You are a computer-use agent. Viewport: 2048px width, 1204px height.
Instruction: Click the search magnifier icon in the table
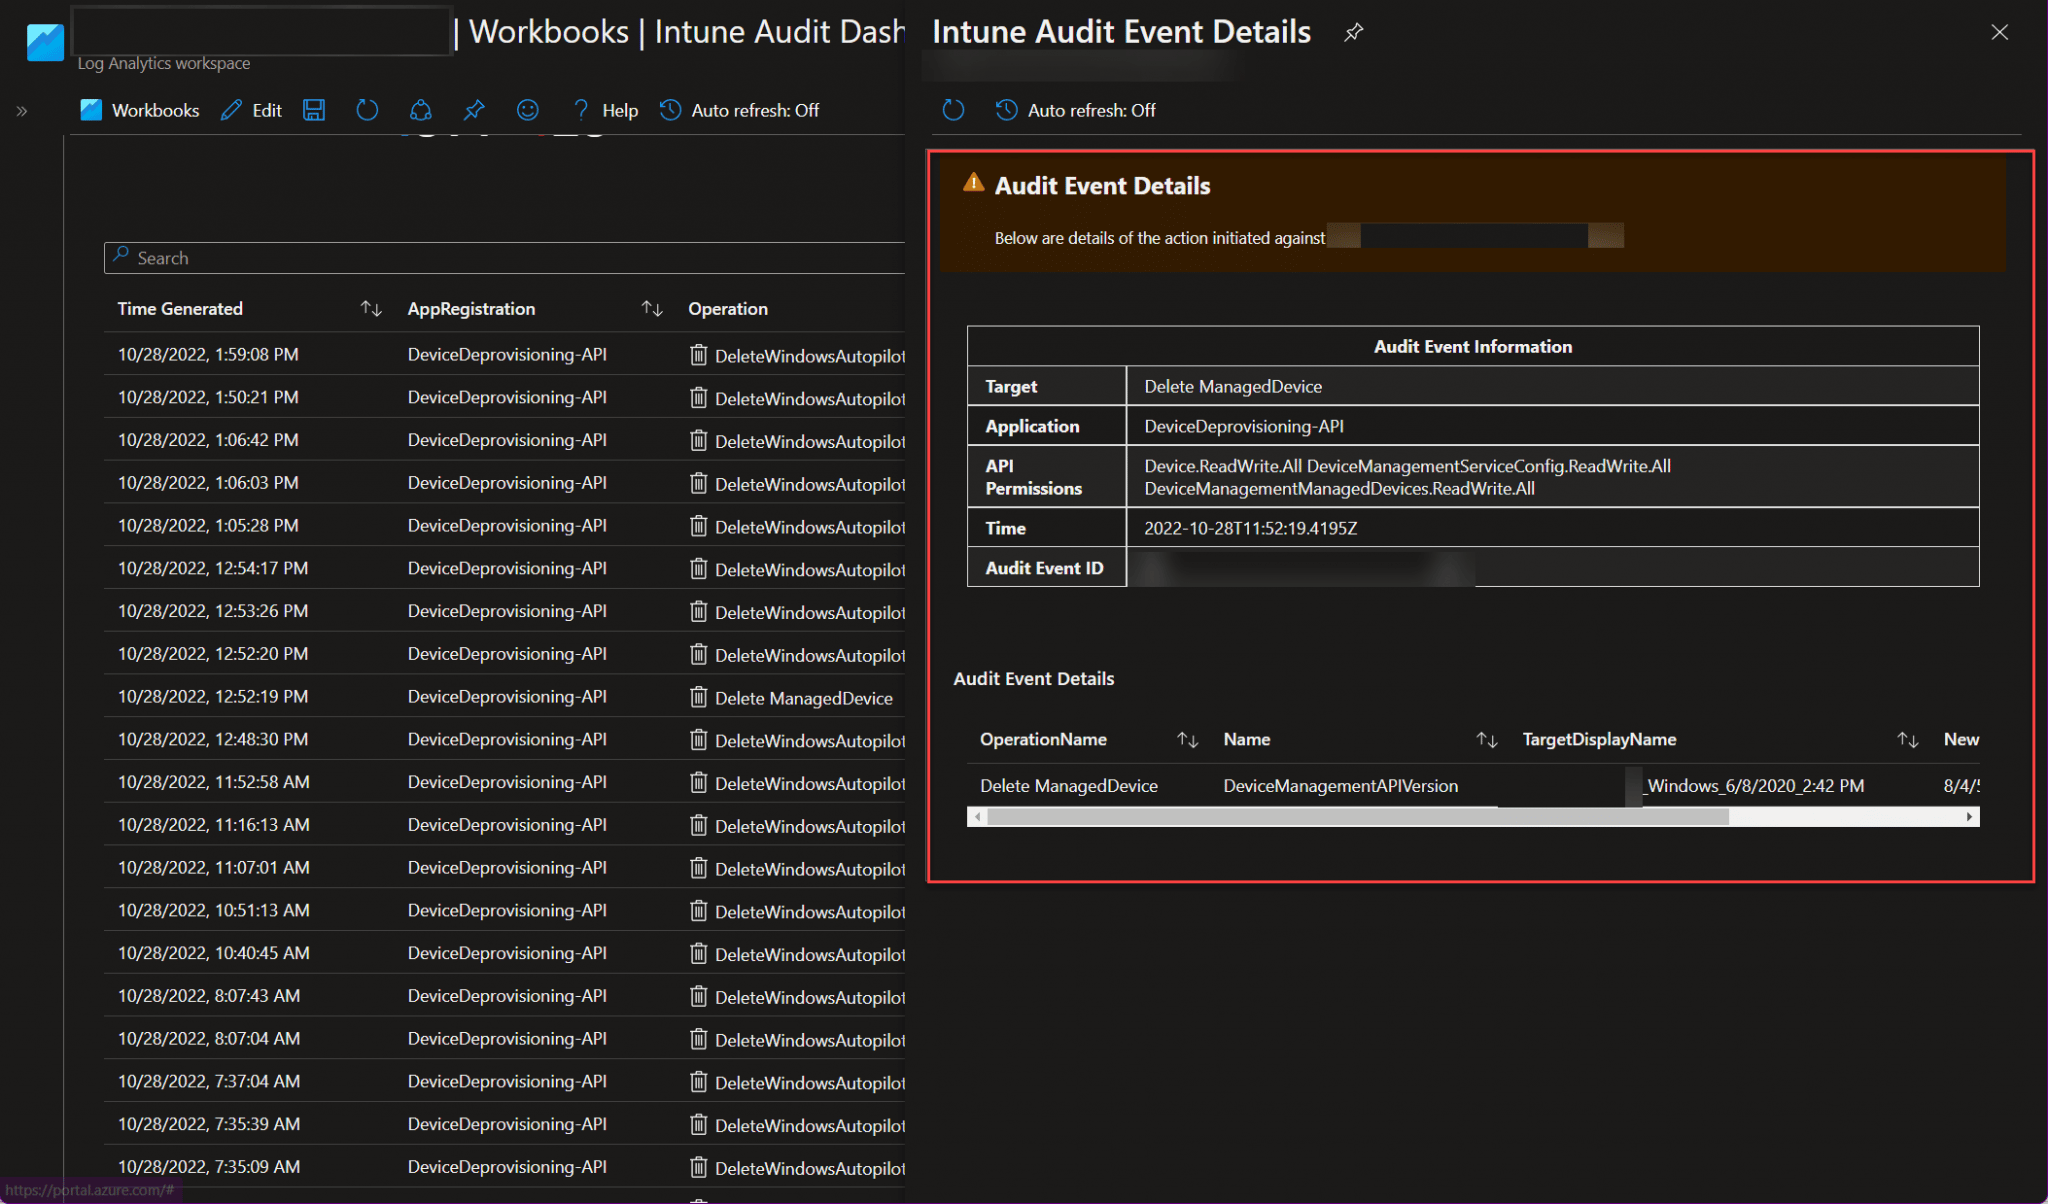click(121, 257)
